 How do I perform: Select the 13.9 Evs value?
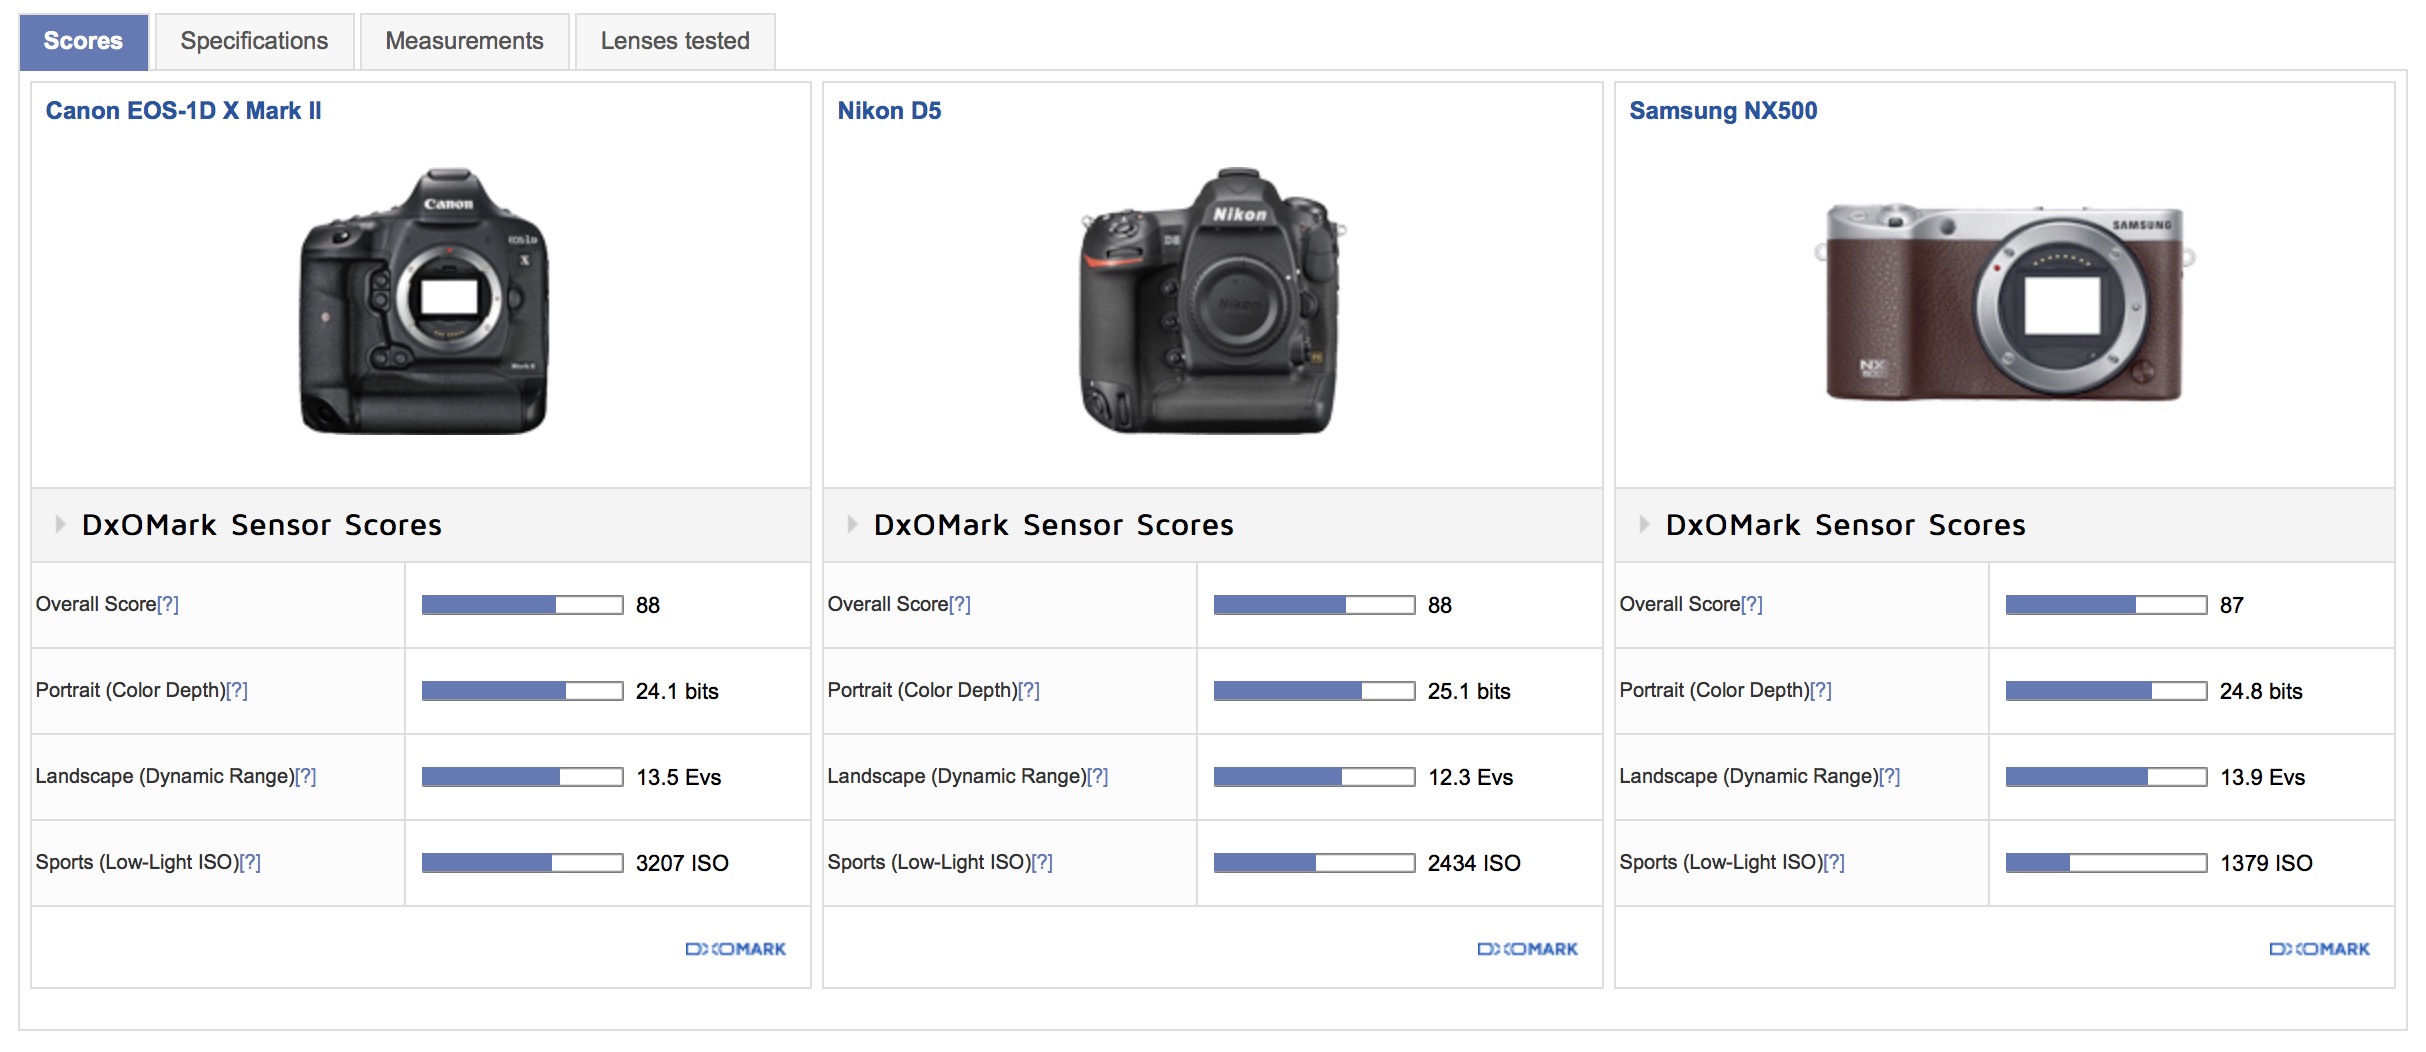click(2262, 777)
